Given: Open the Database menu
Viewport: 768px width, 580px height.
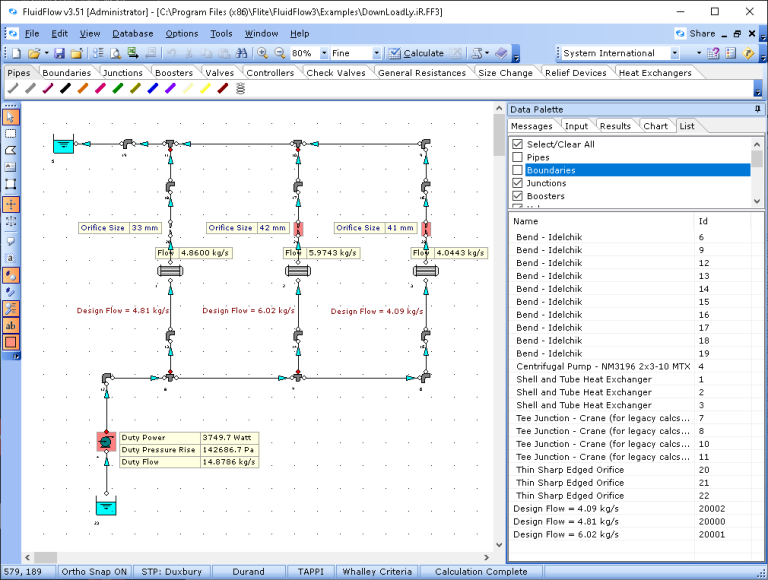Looking at the screenshot, I should pos(133,33).
